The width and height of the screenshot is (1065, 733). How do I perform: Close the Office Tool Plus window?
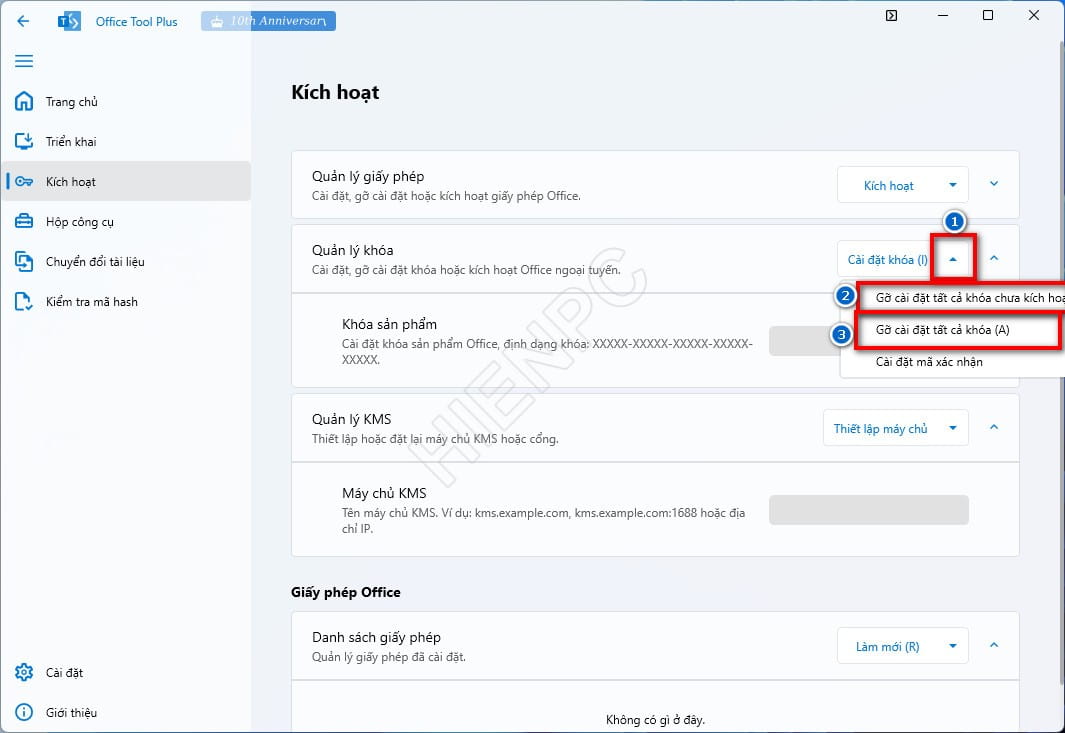click(x=1034, y=16)
